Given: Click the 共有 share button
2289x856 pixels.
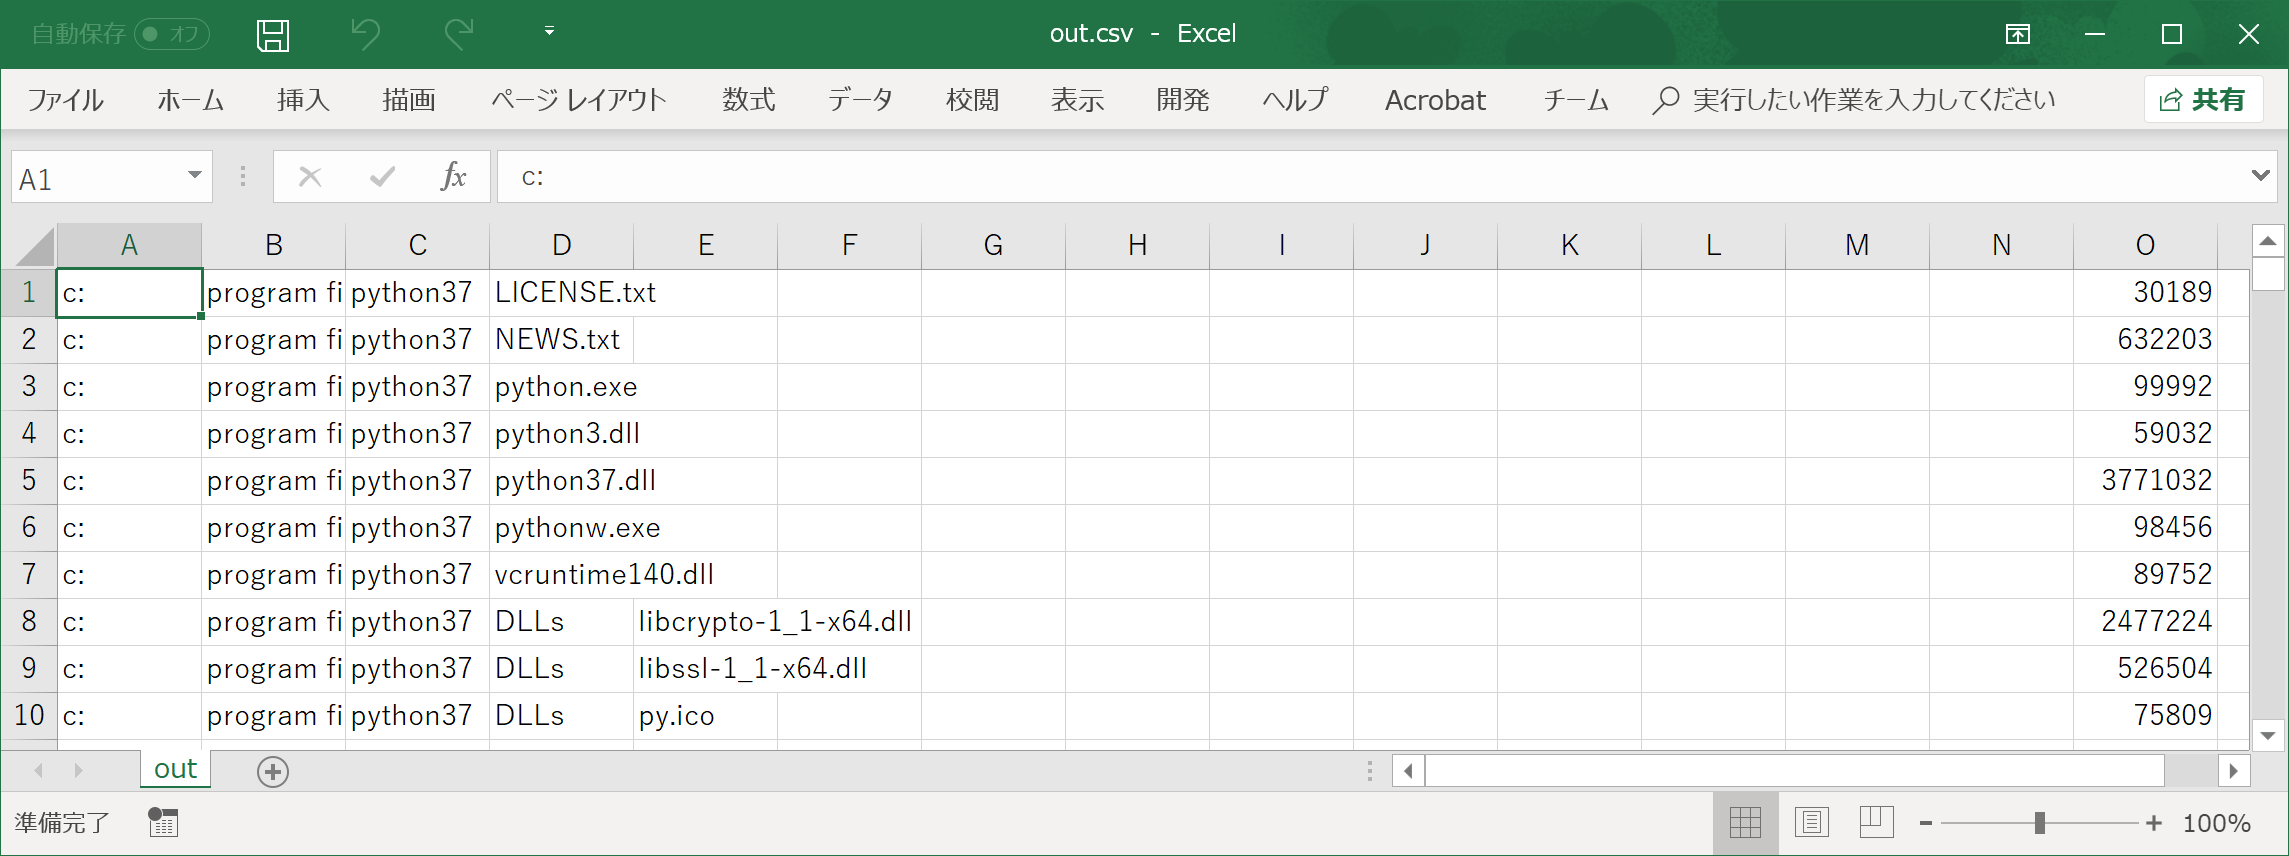Looking at the screenshot, I should 2203,100.
